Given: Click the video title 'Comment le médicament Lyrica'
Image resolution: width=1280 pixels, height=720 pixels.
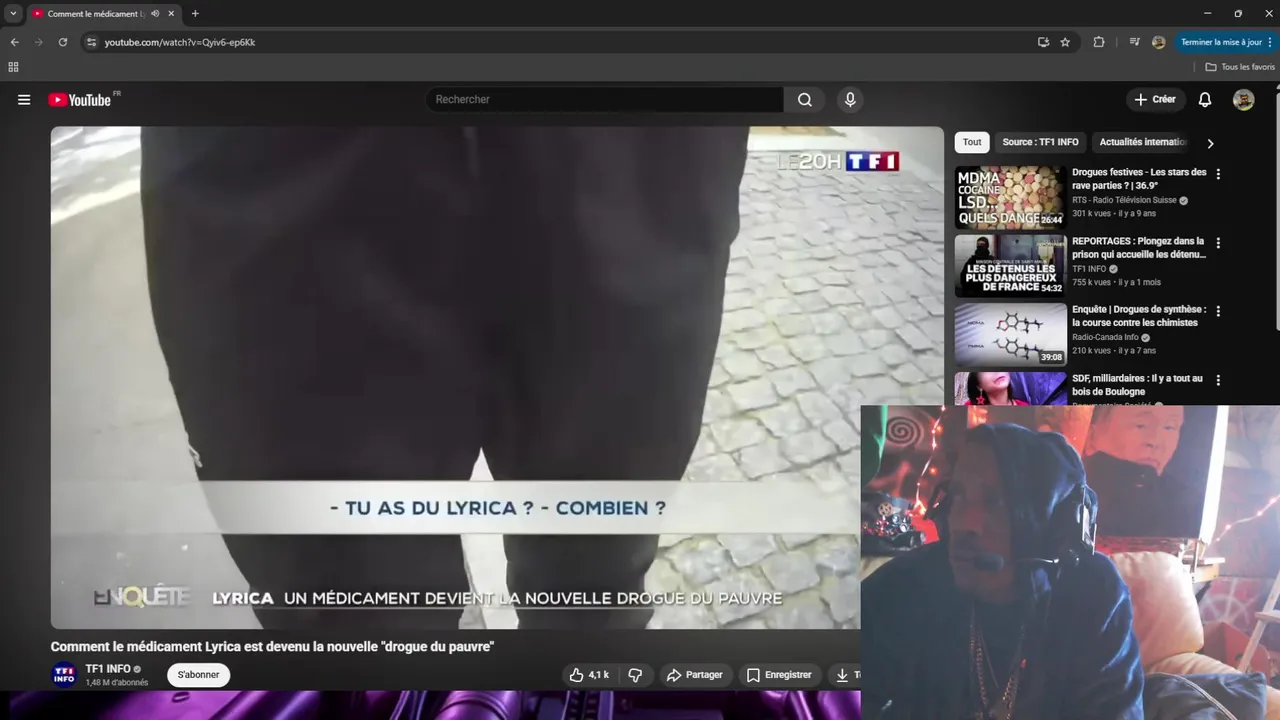Looking at the screenshot, I should [x=272, y=647].
